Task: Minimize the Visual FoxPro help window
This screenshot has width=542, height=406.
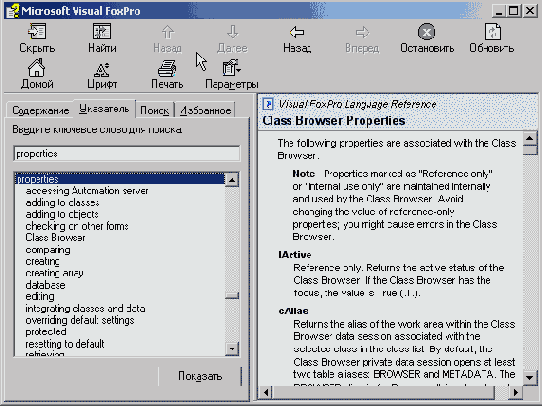Action: [x=499, y=11]
